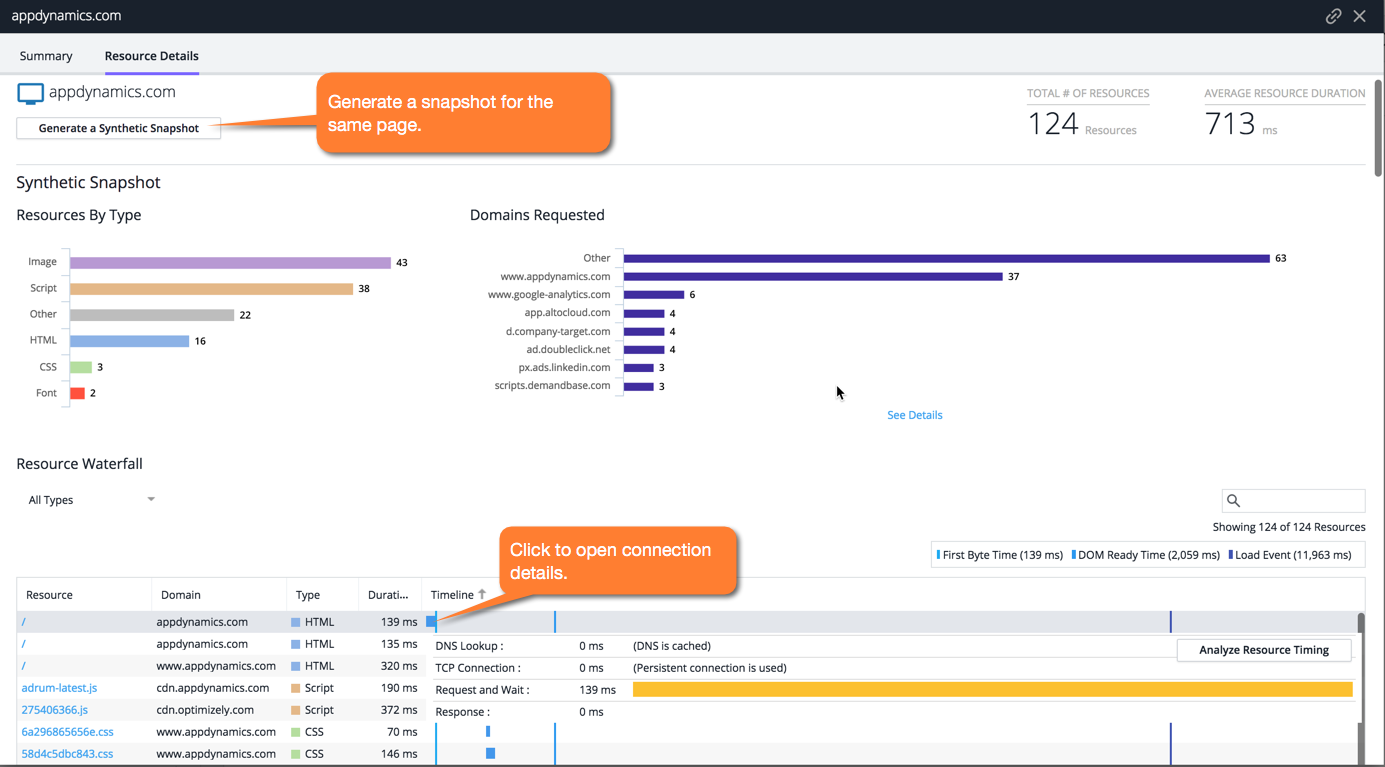Click the DOM Ready Time legend entry
The height and width of the screenshot is (767, 1385).
point(1146,555)
